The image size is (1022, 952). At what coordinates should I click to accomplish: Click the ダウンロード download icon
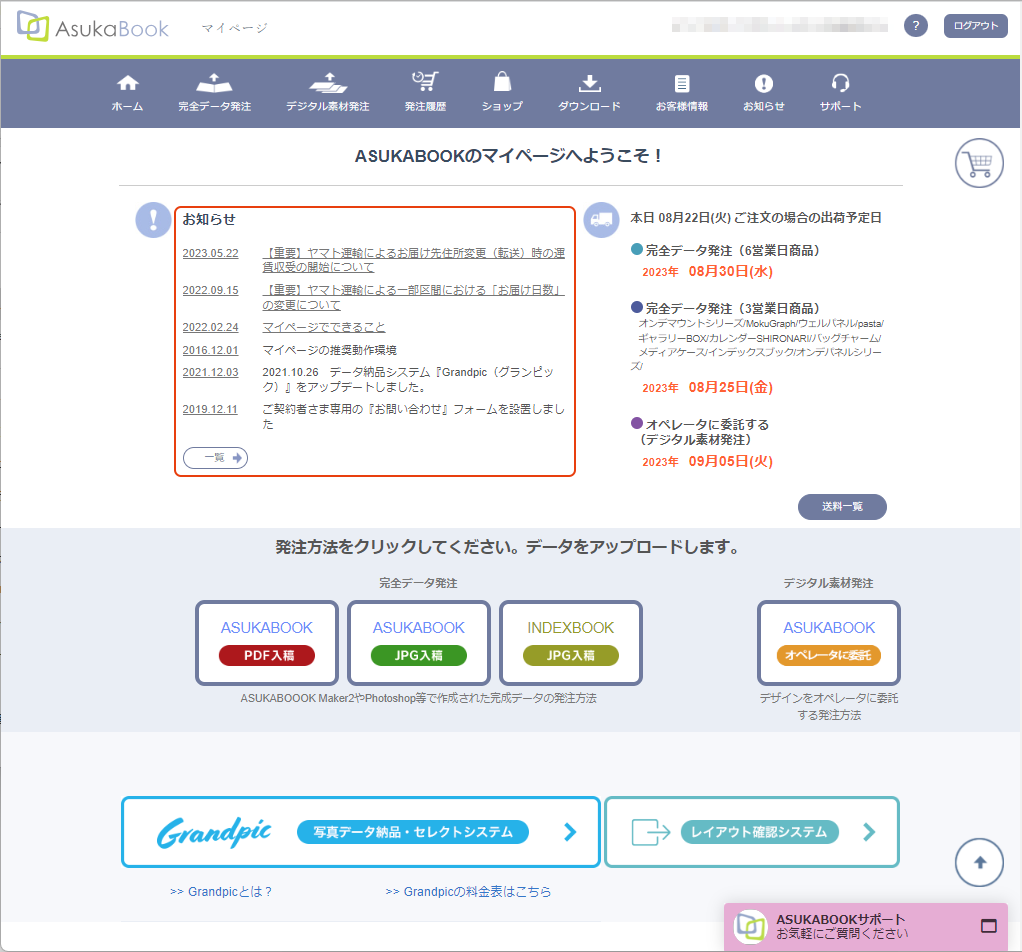589,84
